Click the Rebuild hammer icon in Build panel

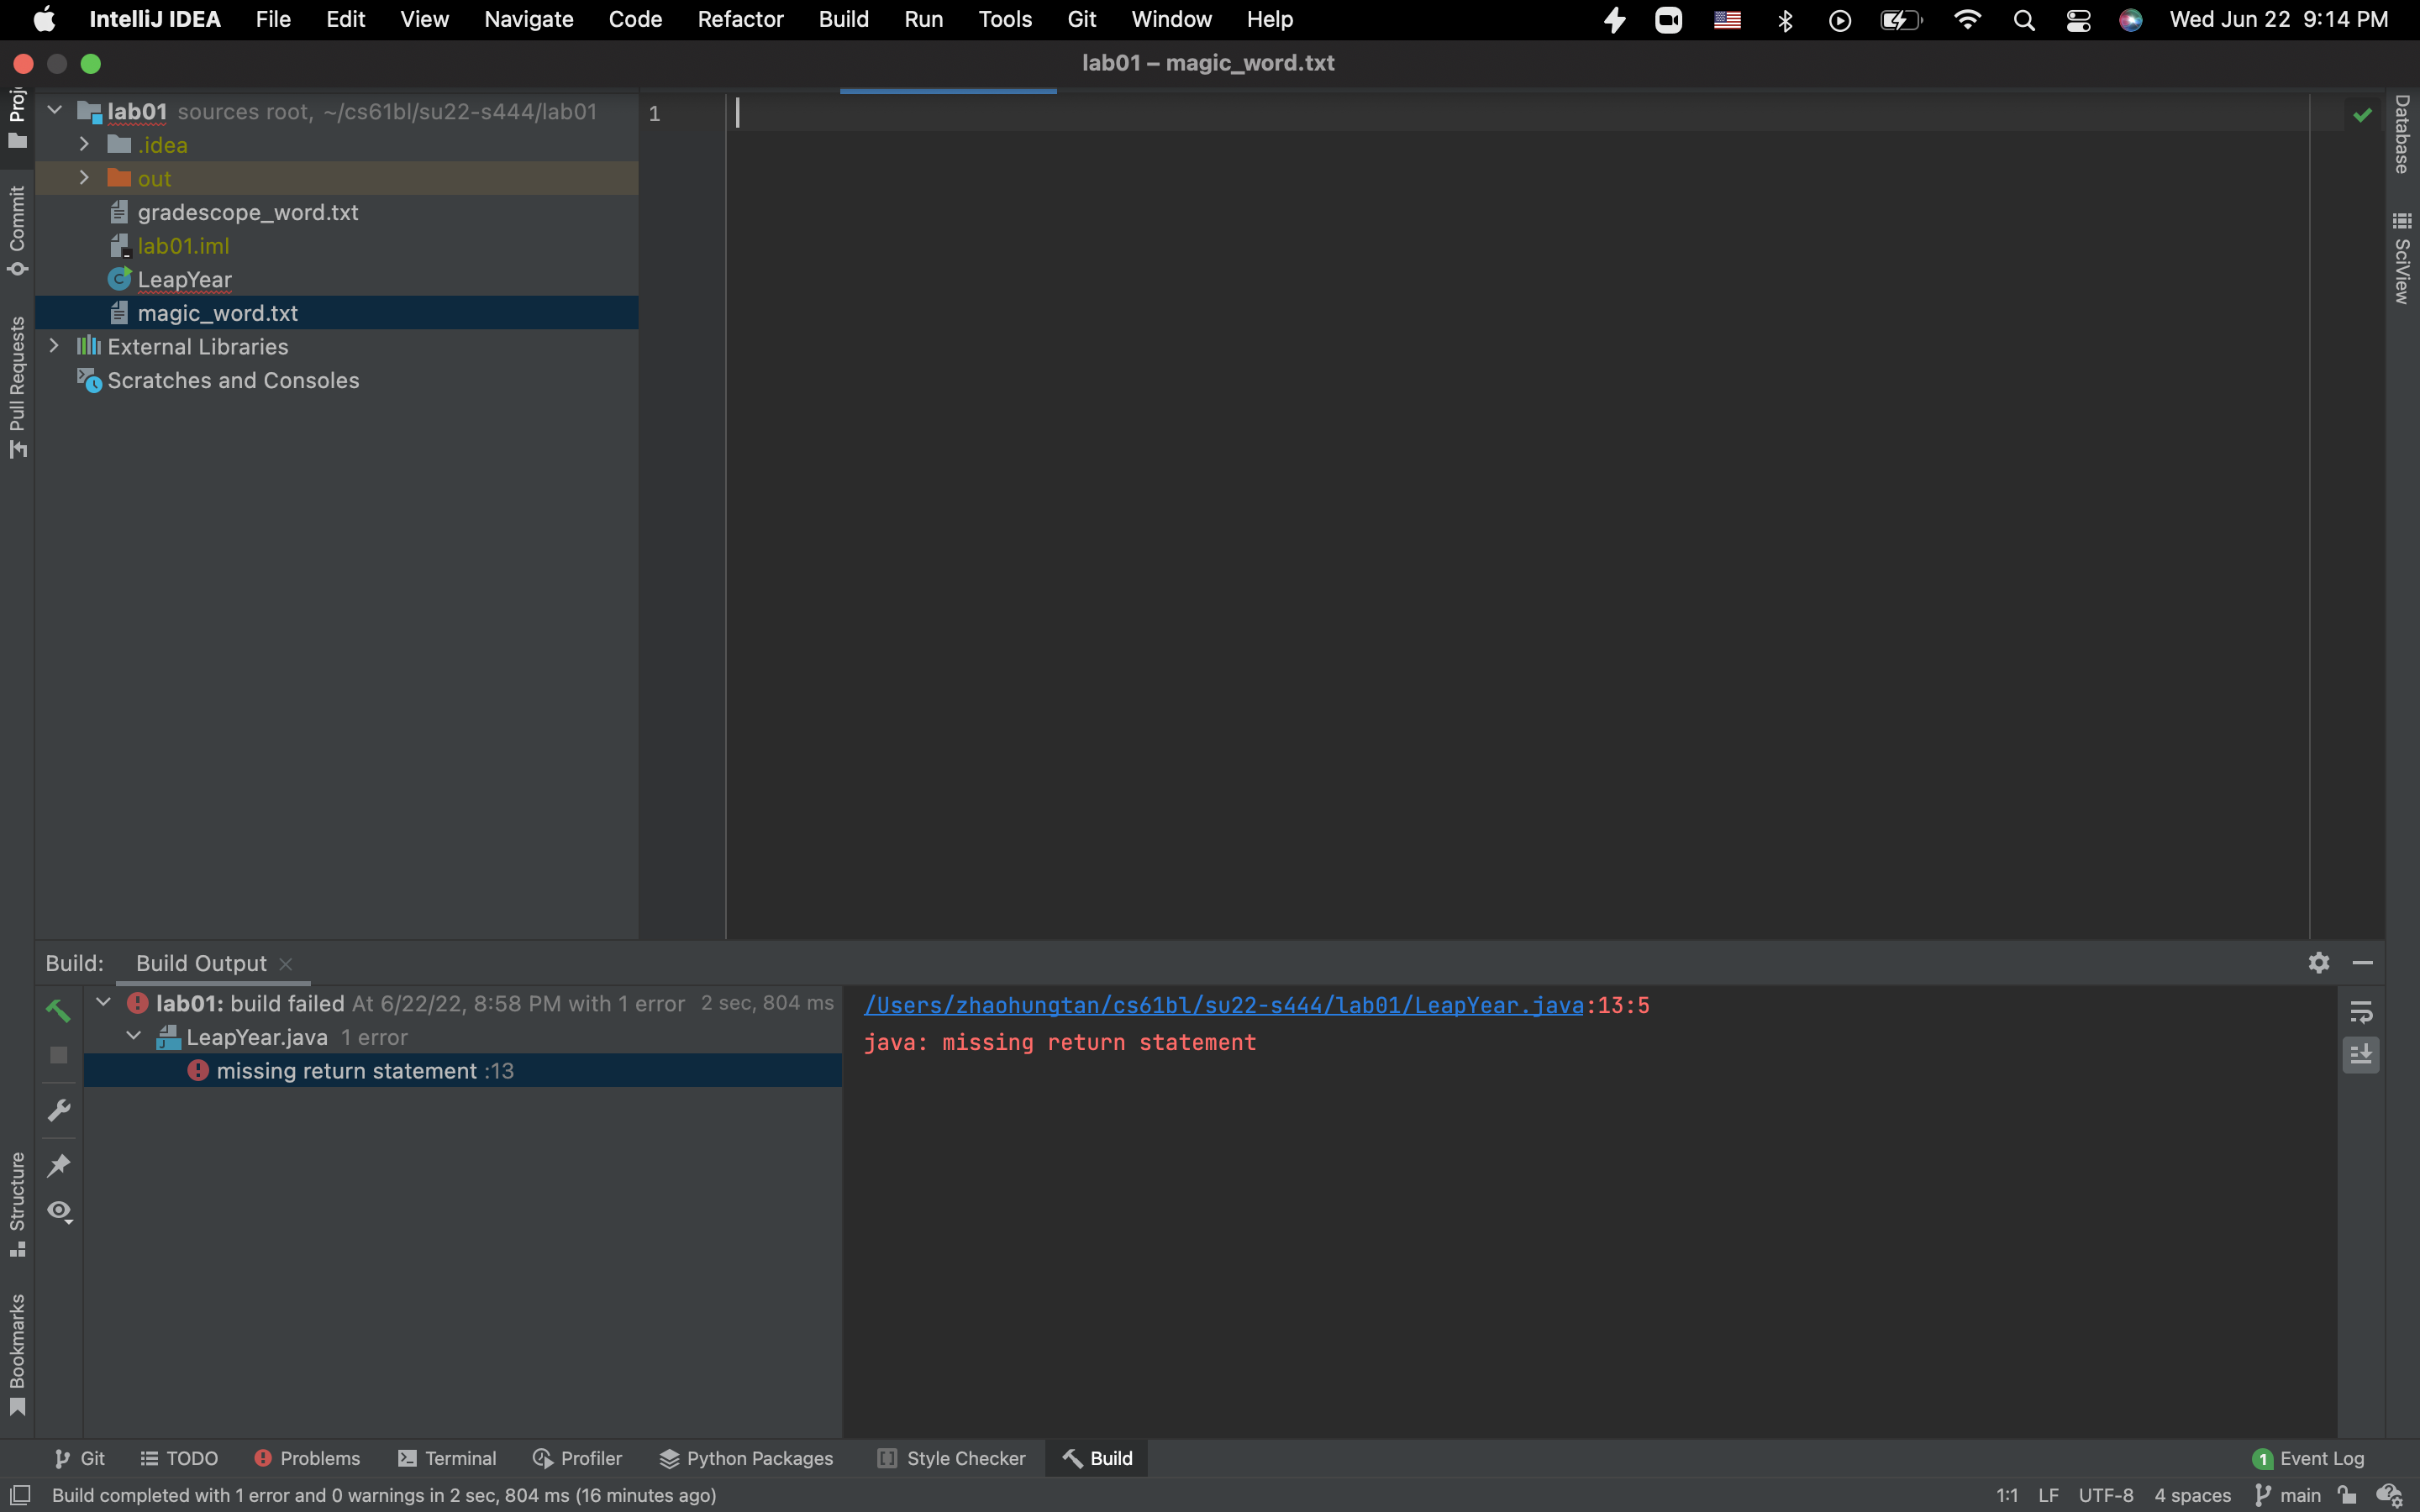pos(58,1011)
